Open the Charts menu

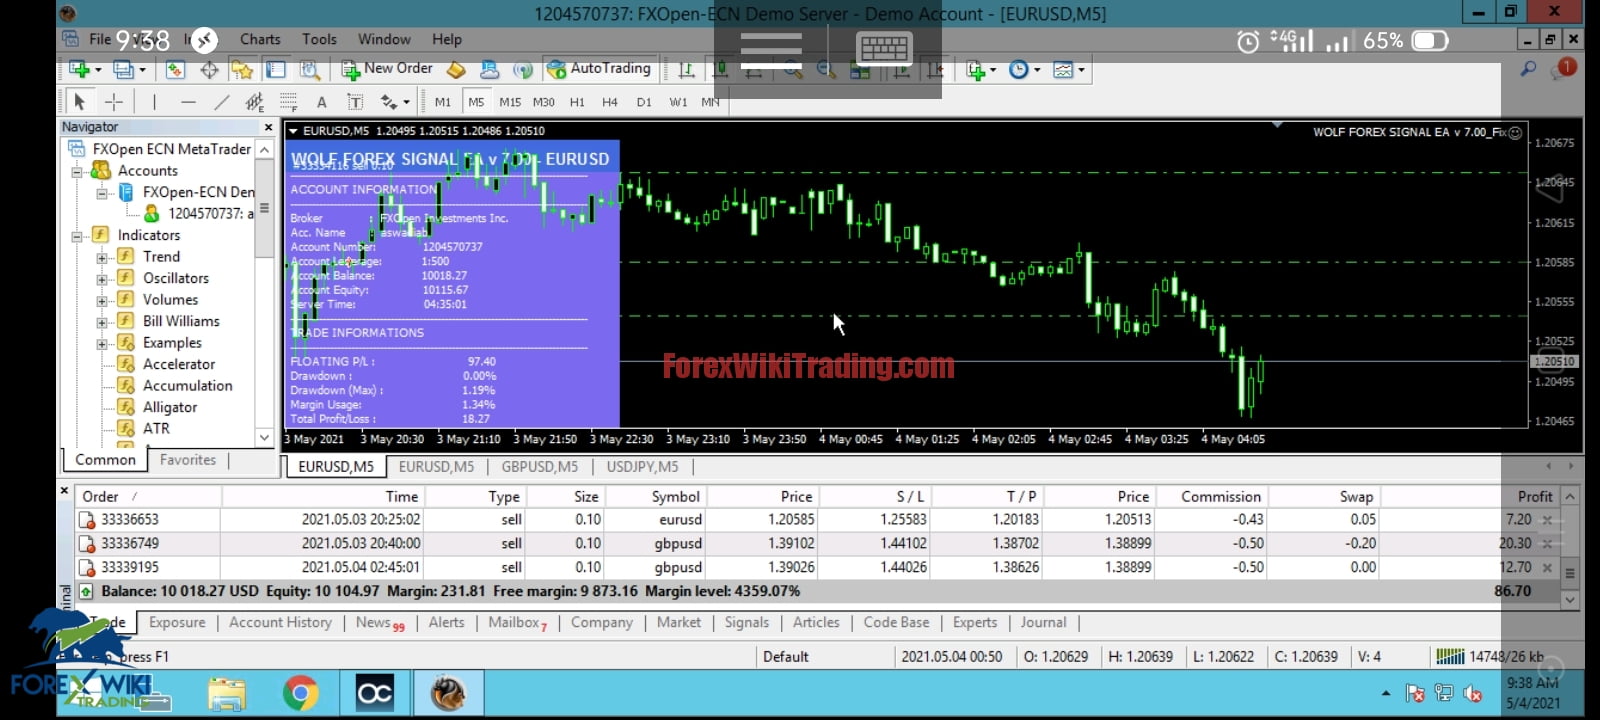coord(260,39)
